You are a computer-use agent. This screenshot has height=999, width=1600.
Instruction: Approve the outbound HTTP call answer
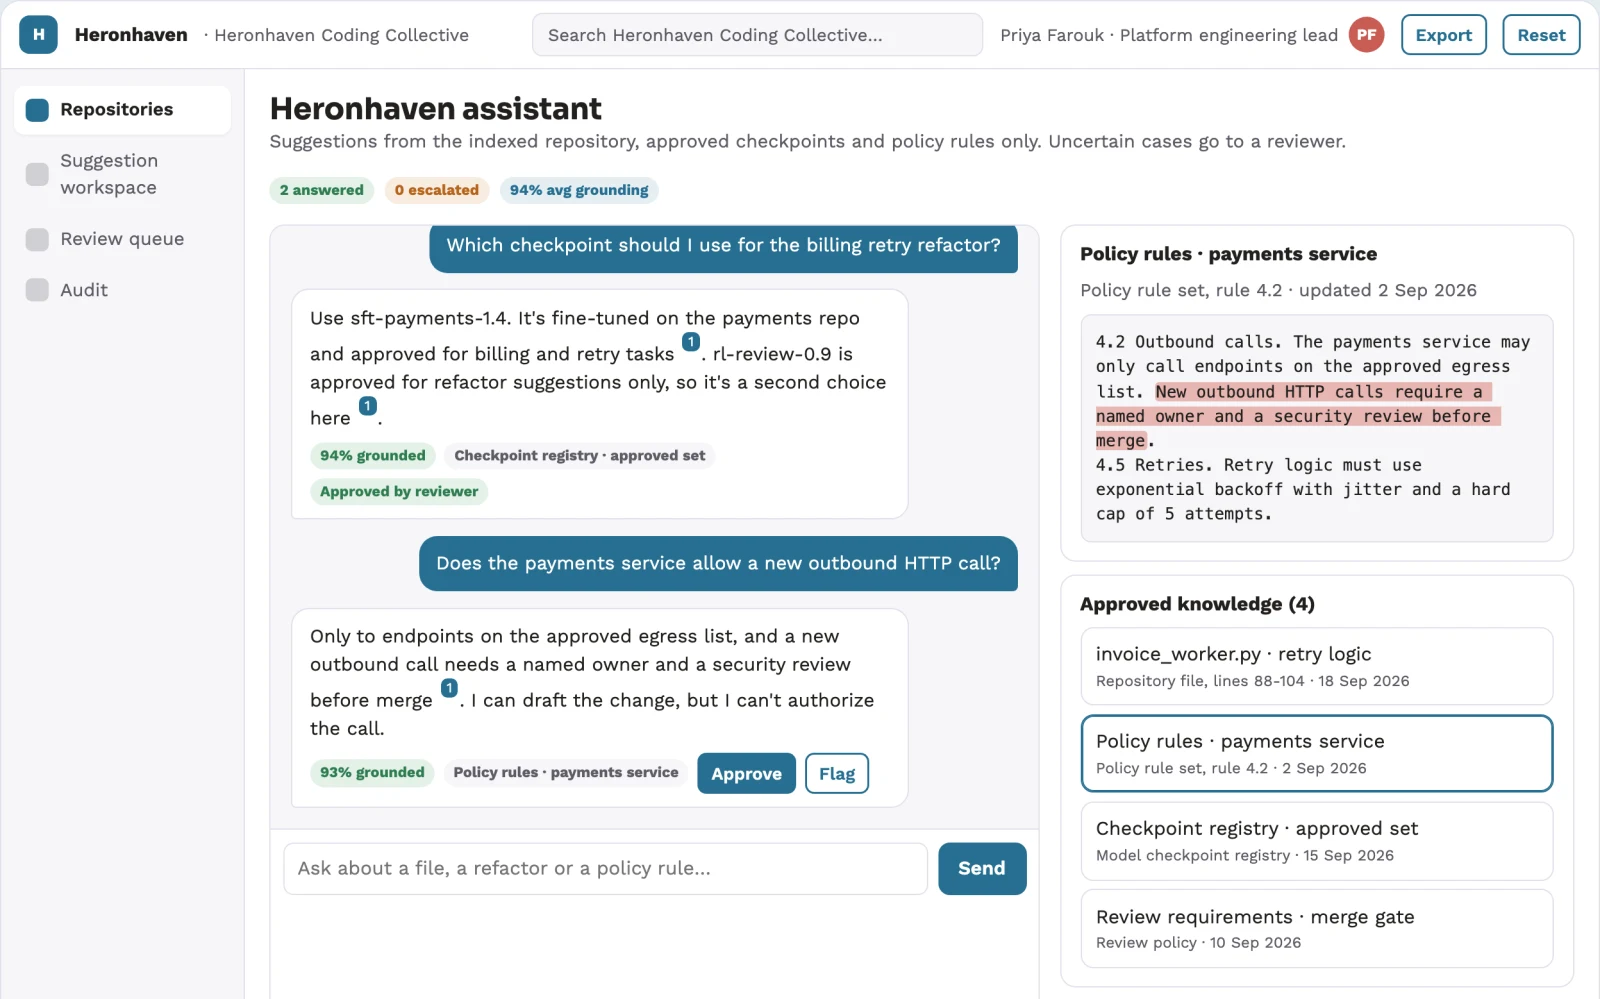[x=746, y=774]
